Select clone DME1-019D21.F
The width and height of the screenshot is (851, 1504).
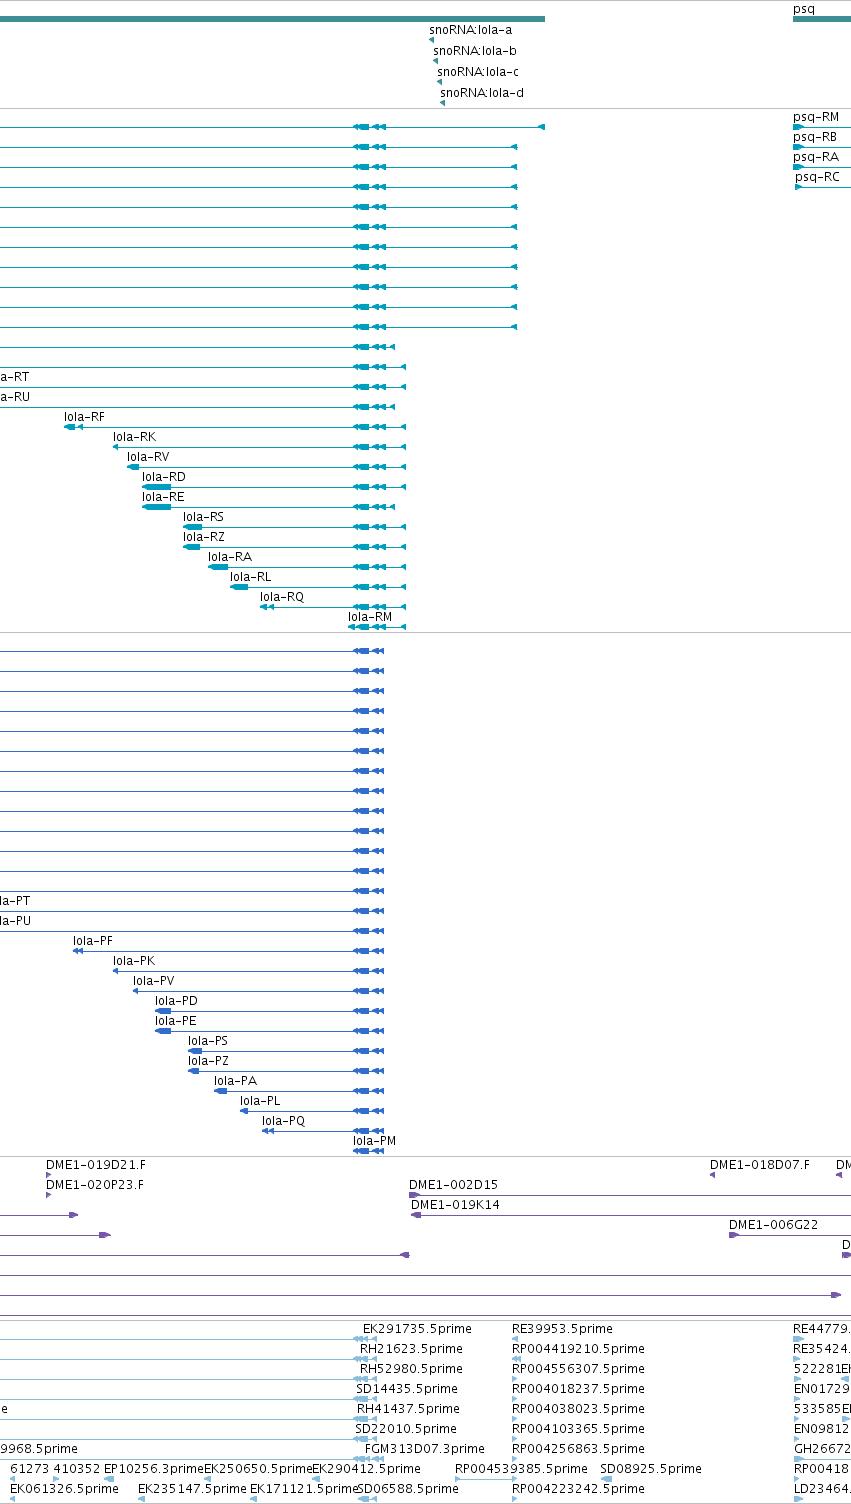pyautogui.click(x=96, y=1165)
